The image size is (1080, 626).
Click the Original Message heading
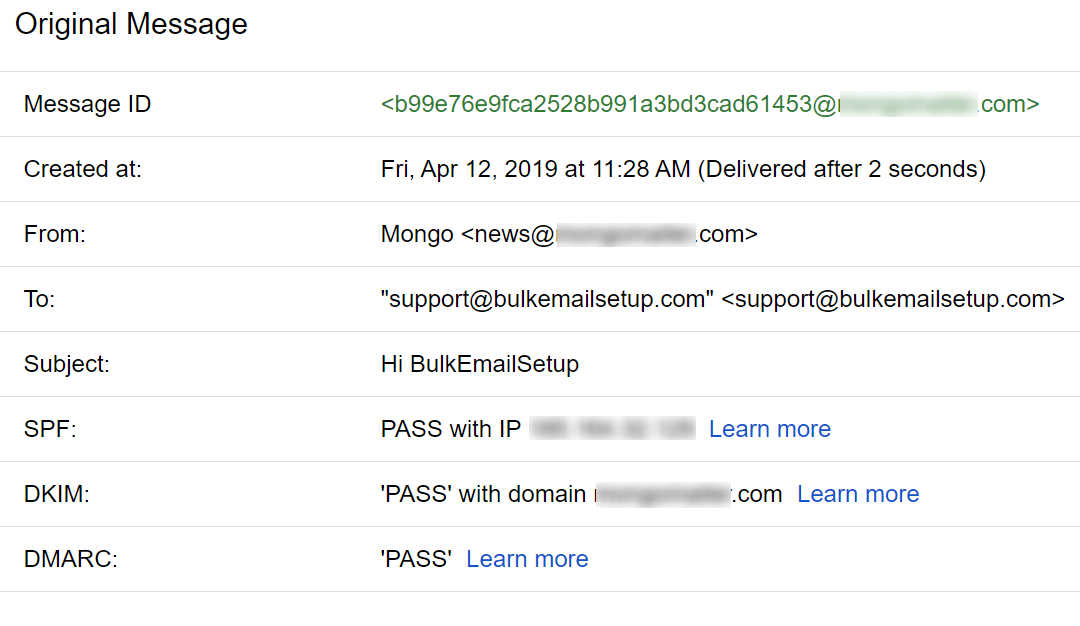pos(131,24)
